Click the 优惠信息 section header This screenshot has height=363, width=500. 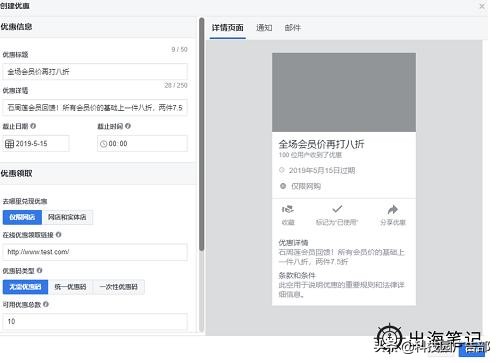click(x=16, y=27)
